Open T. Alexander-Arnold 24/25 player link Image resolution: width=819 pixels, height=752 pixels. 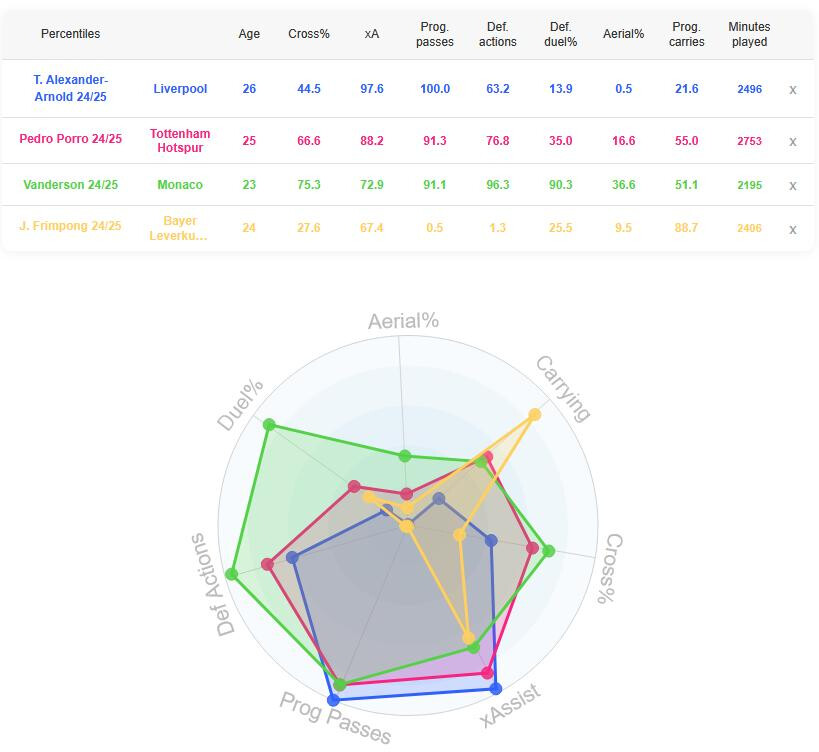coord(71,88)
